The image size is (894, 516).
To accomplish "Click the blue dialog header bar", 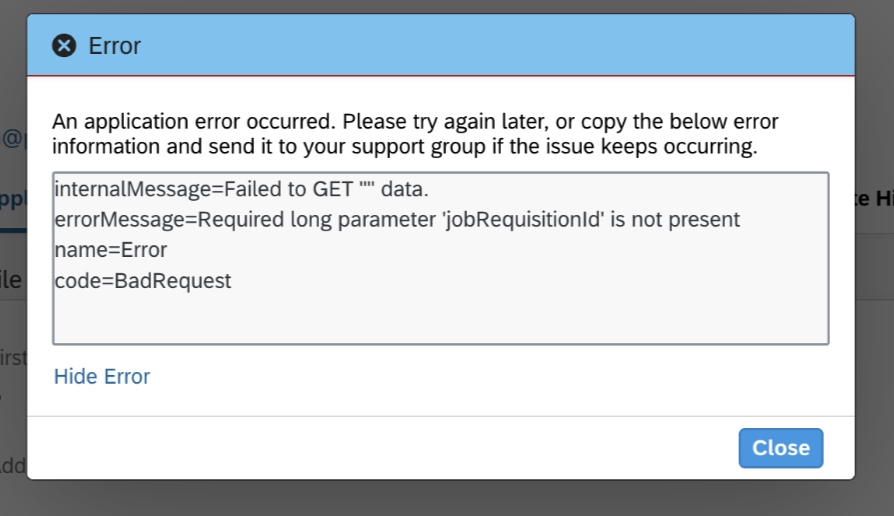I will [441, 44].
